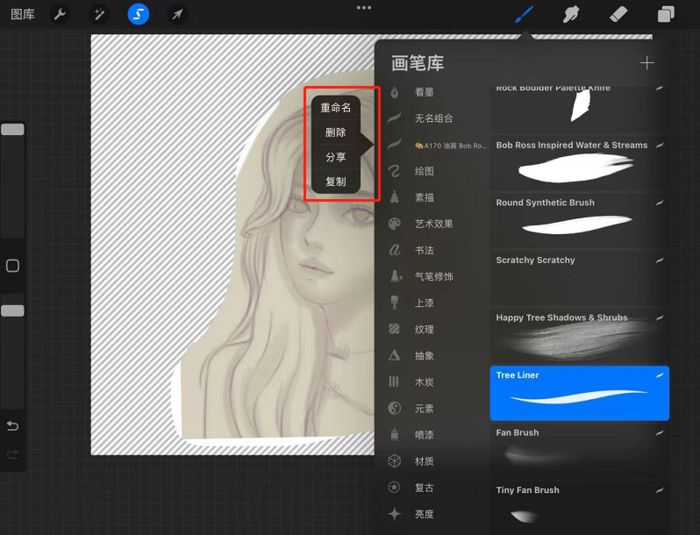700x535 pixels.
Task: Click the 复古 star badge icon
Action: [x=394, y=487]
